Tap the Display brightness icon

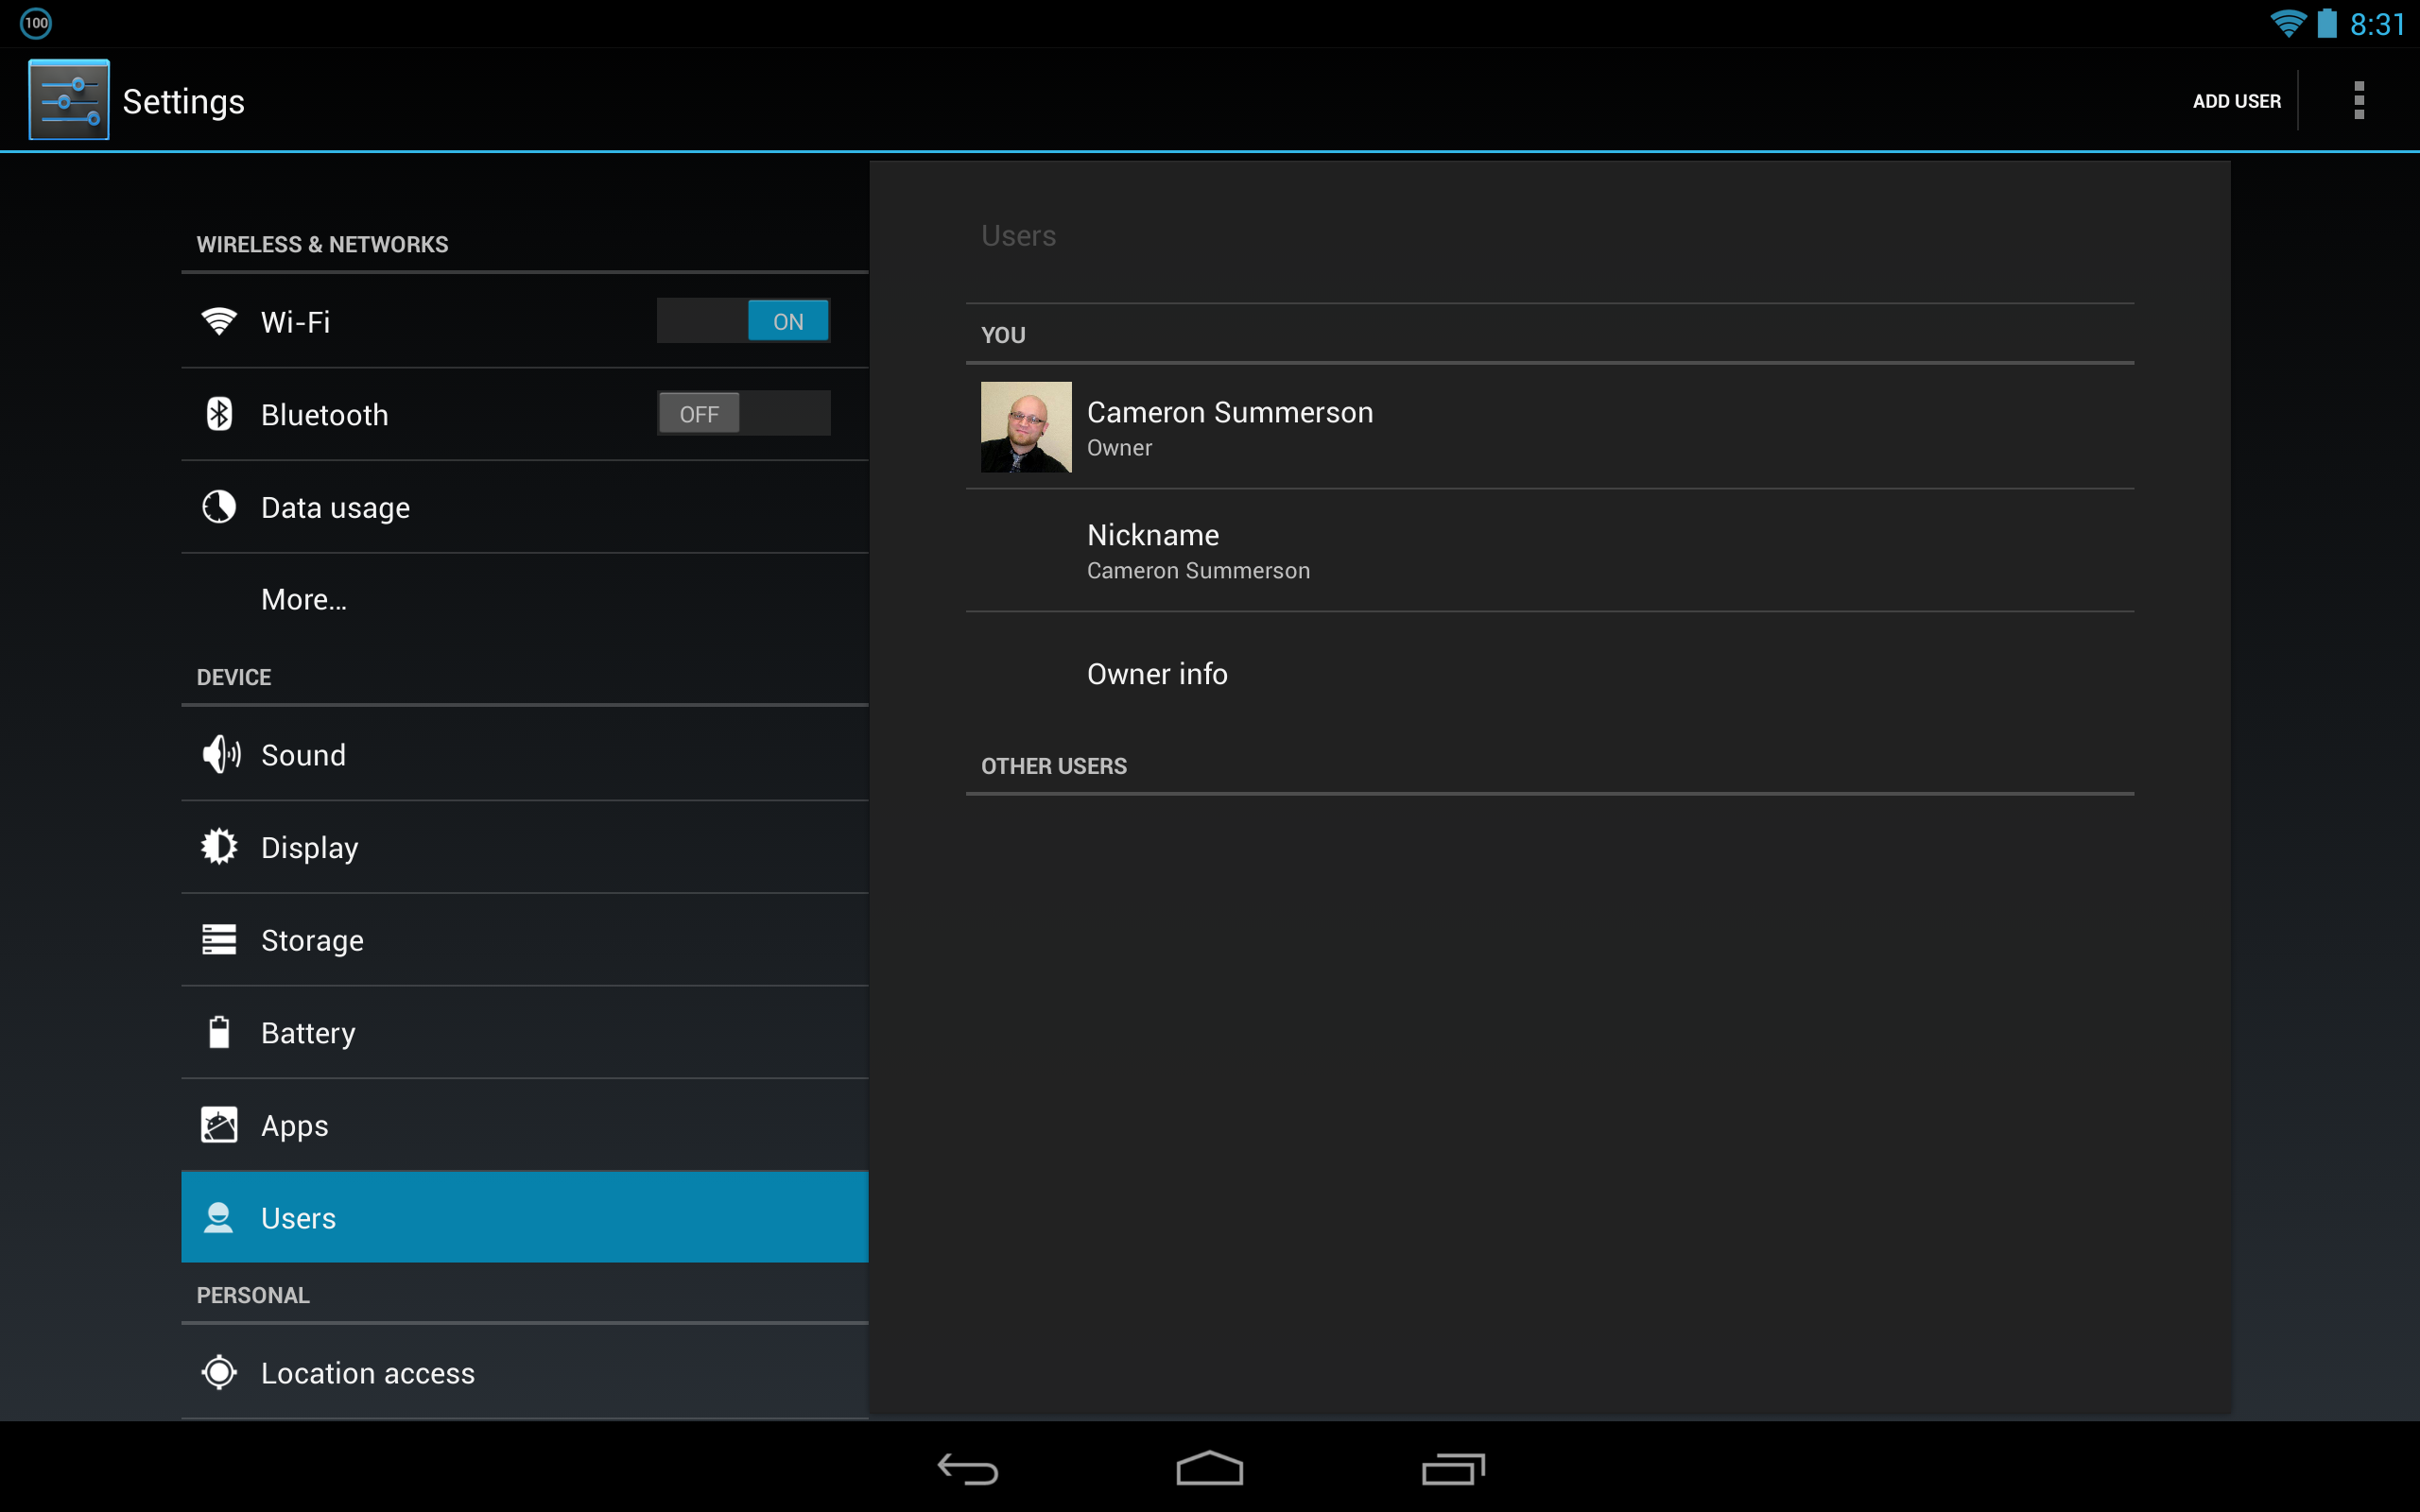tap(219, 846)
